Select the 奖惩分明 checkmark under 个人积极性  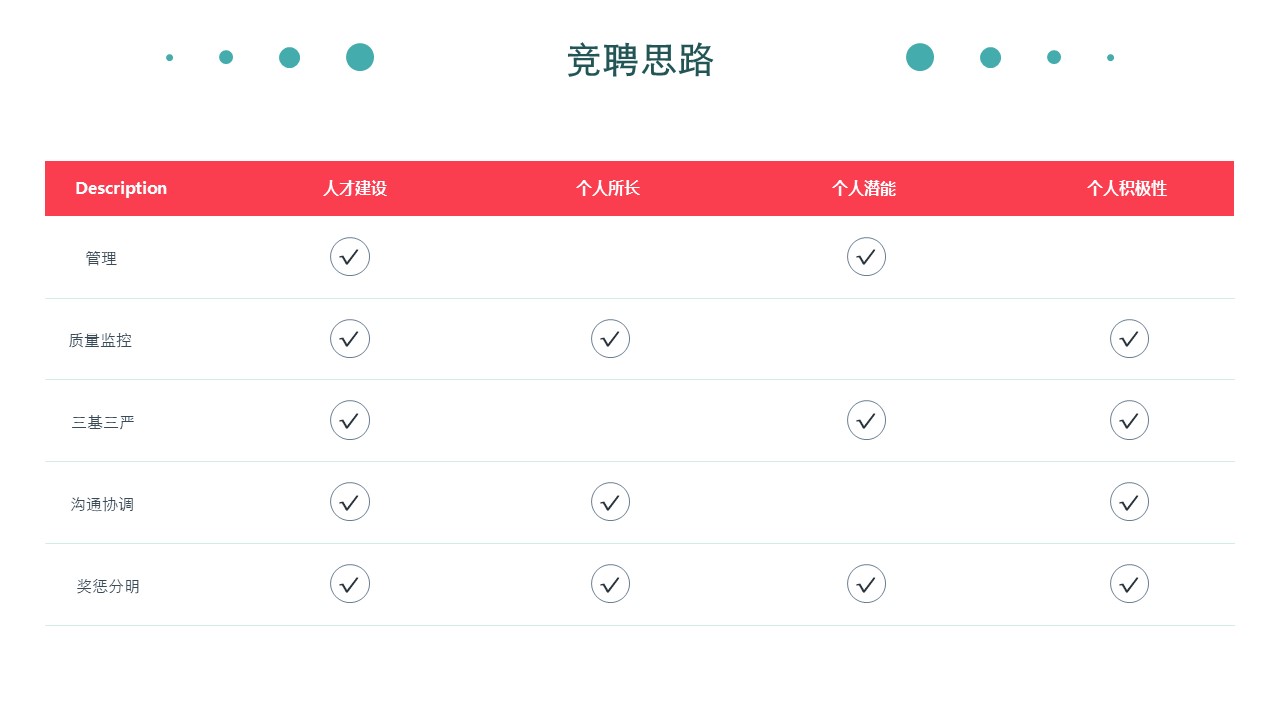click(x=1129, y=584)
